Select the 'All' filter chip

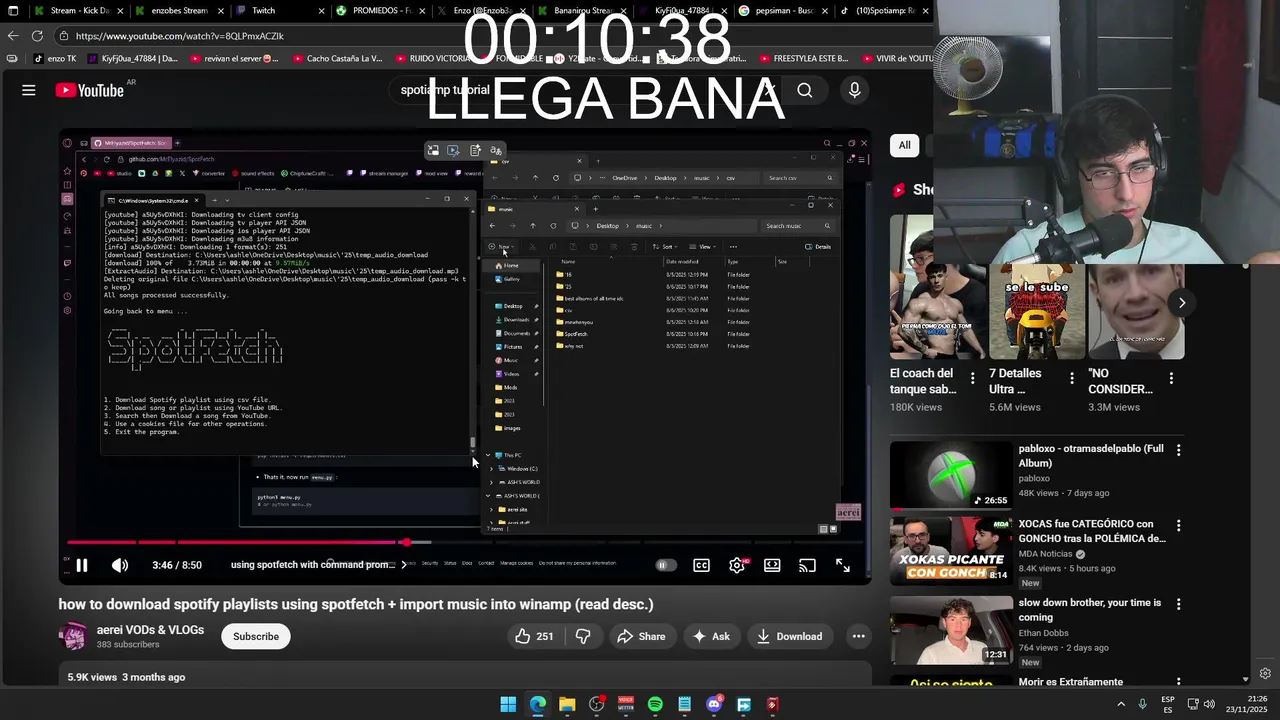pyautogui.click(x=904, y=145)
